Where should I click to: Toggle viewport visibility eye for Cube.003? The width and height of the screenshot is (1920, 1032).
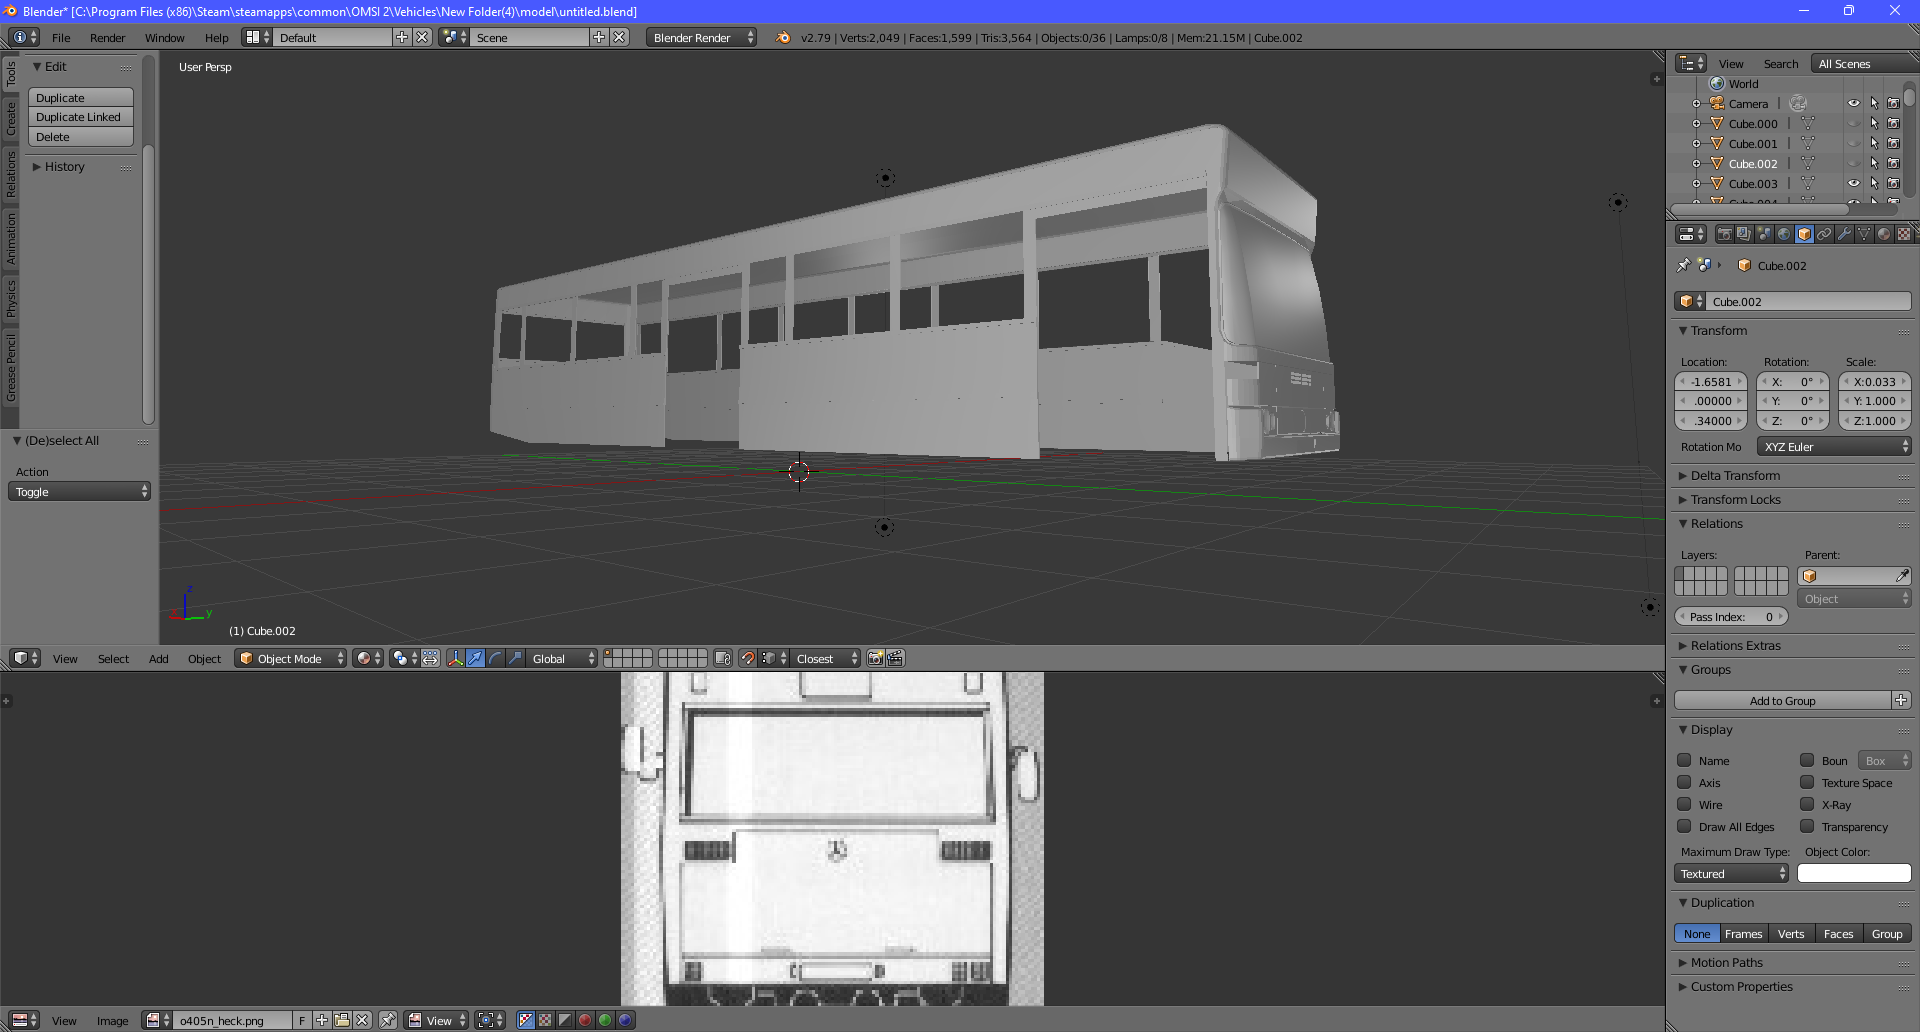1854,184
